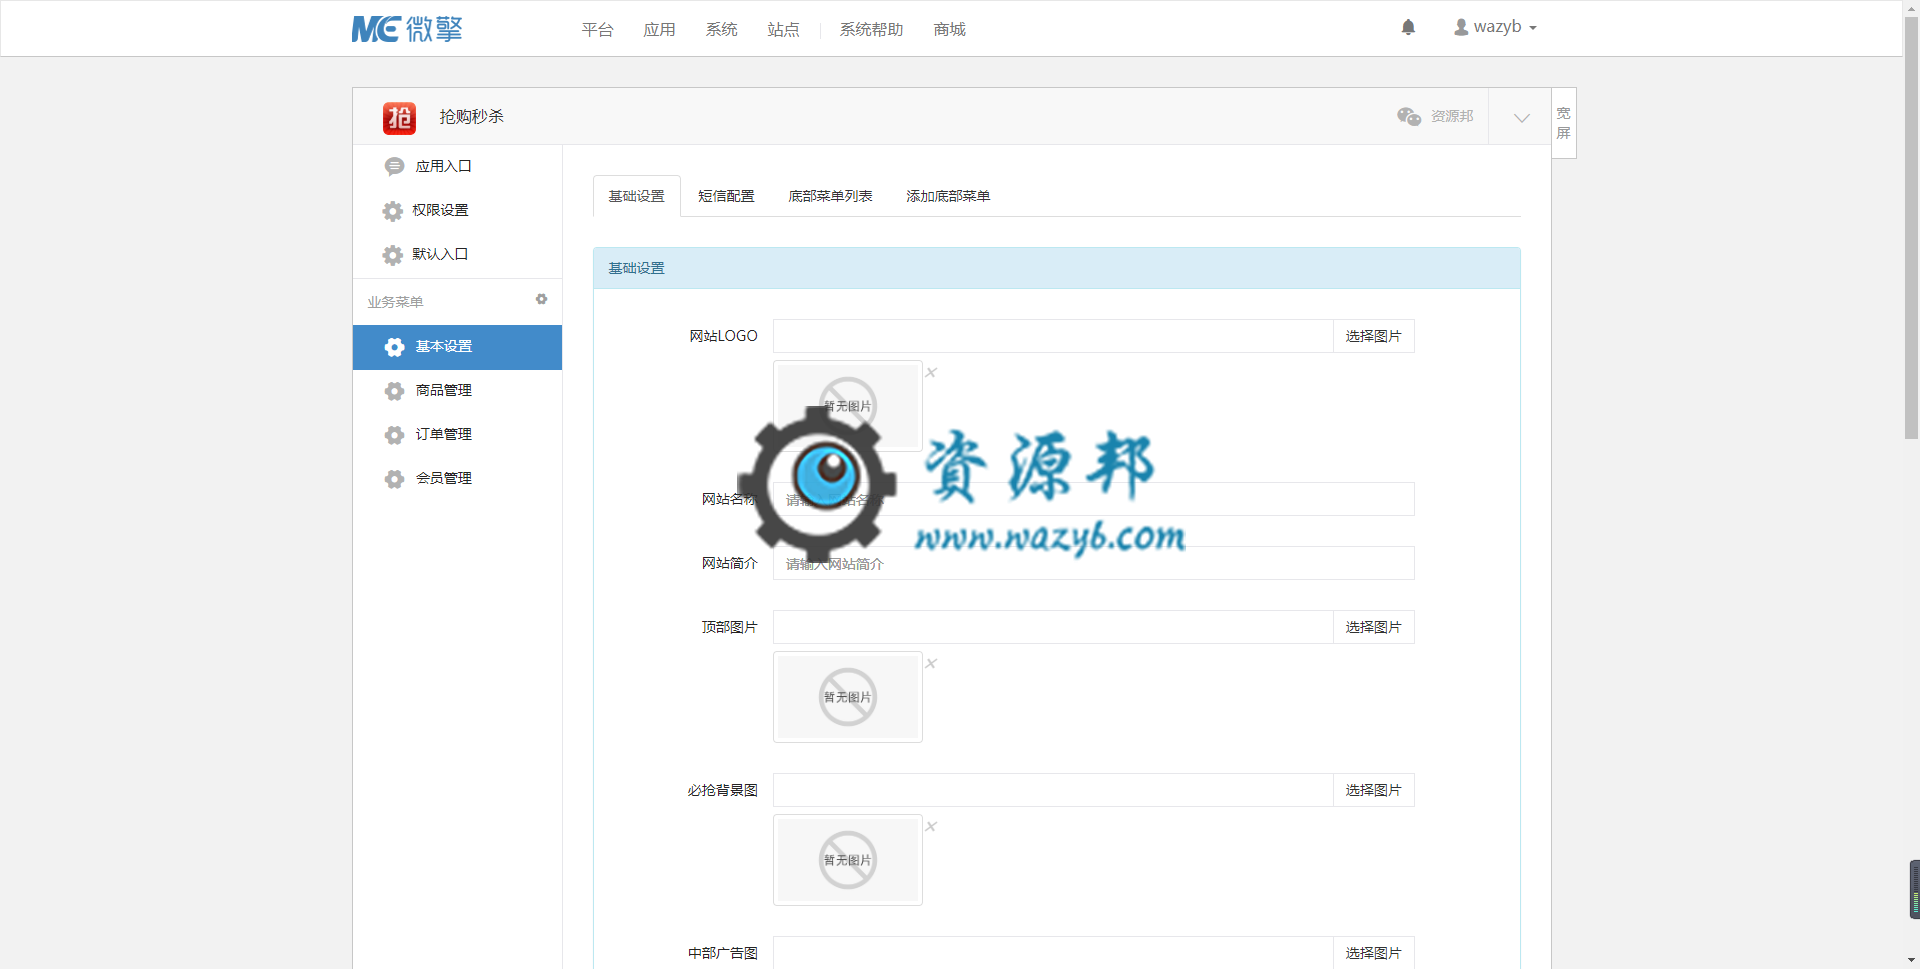The width and height of the screenshot is (1920, 969).
Task: Focus the 网站LOGO path input
Action: (1053, 336)
